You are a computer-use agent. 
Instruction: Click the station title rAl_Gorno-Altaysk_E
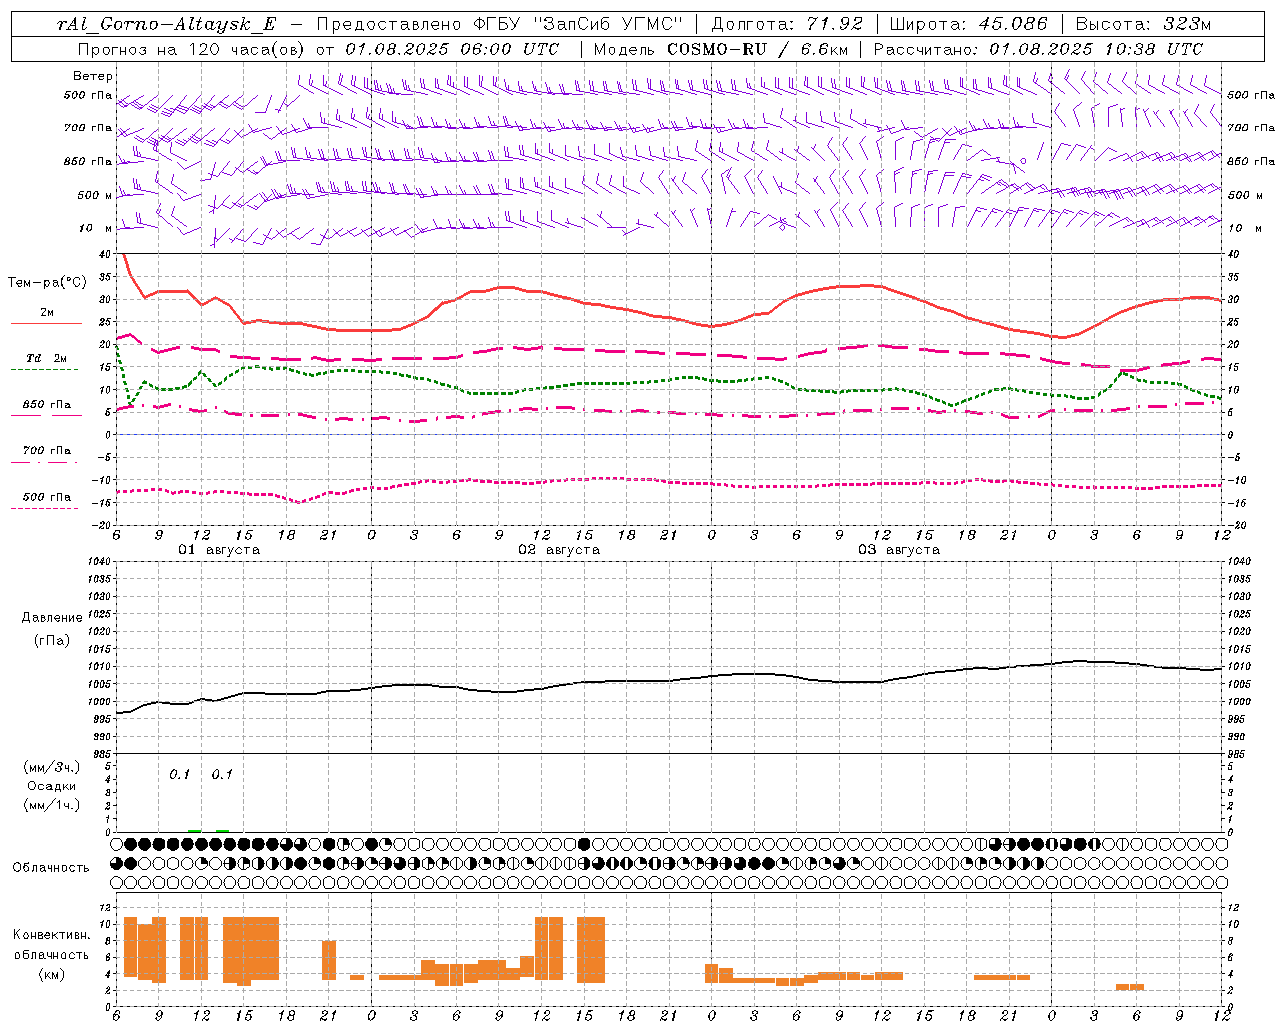(166, 24)
